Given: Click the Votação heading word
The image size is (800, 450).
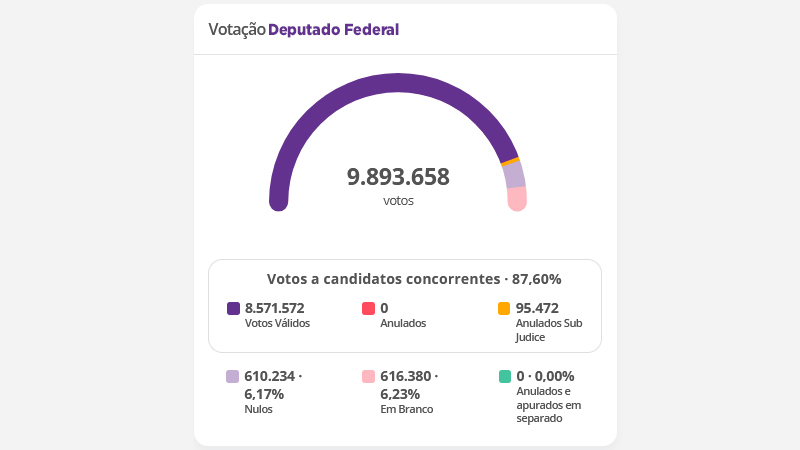Looking at the screenshot, I should pyautogui.click(x=237, y=30).
